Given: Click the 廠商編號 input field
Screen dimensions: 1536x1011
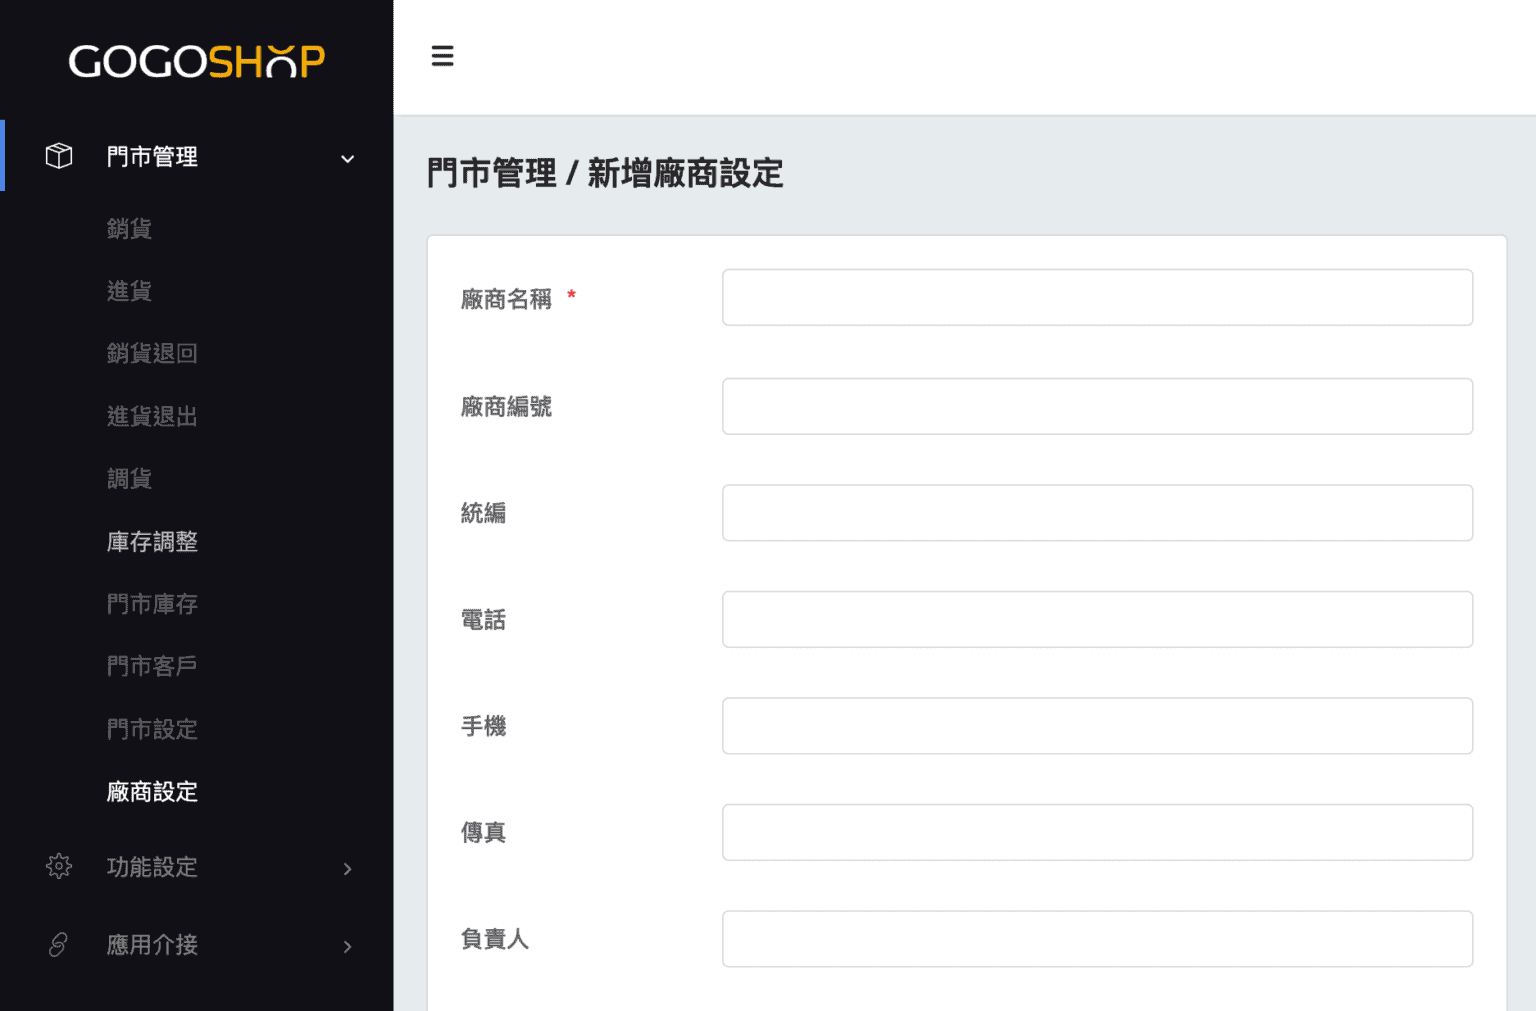Looking at the screenshot, I should (x=1097, y=406).
